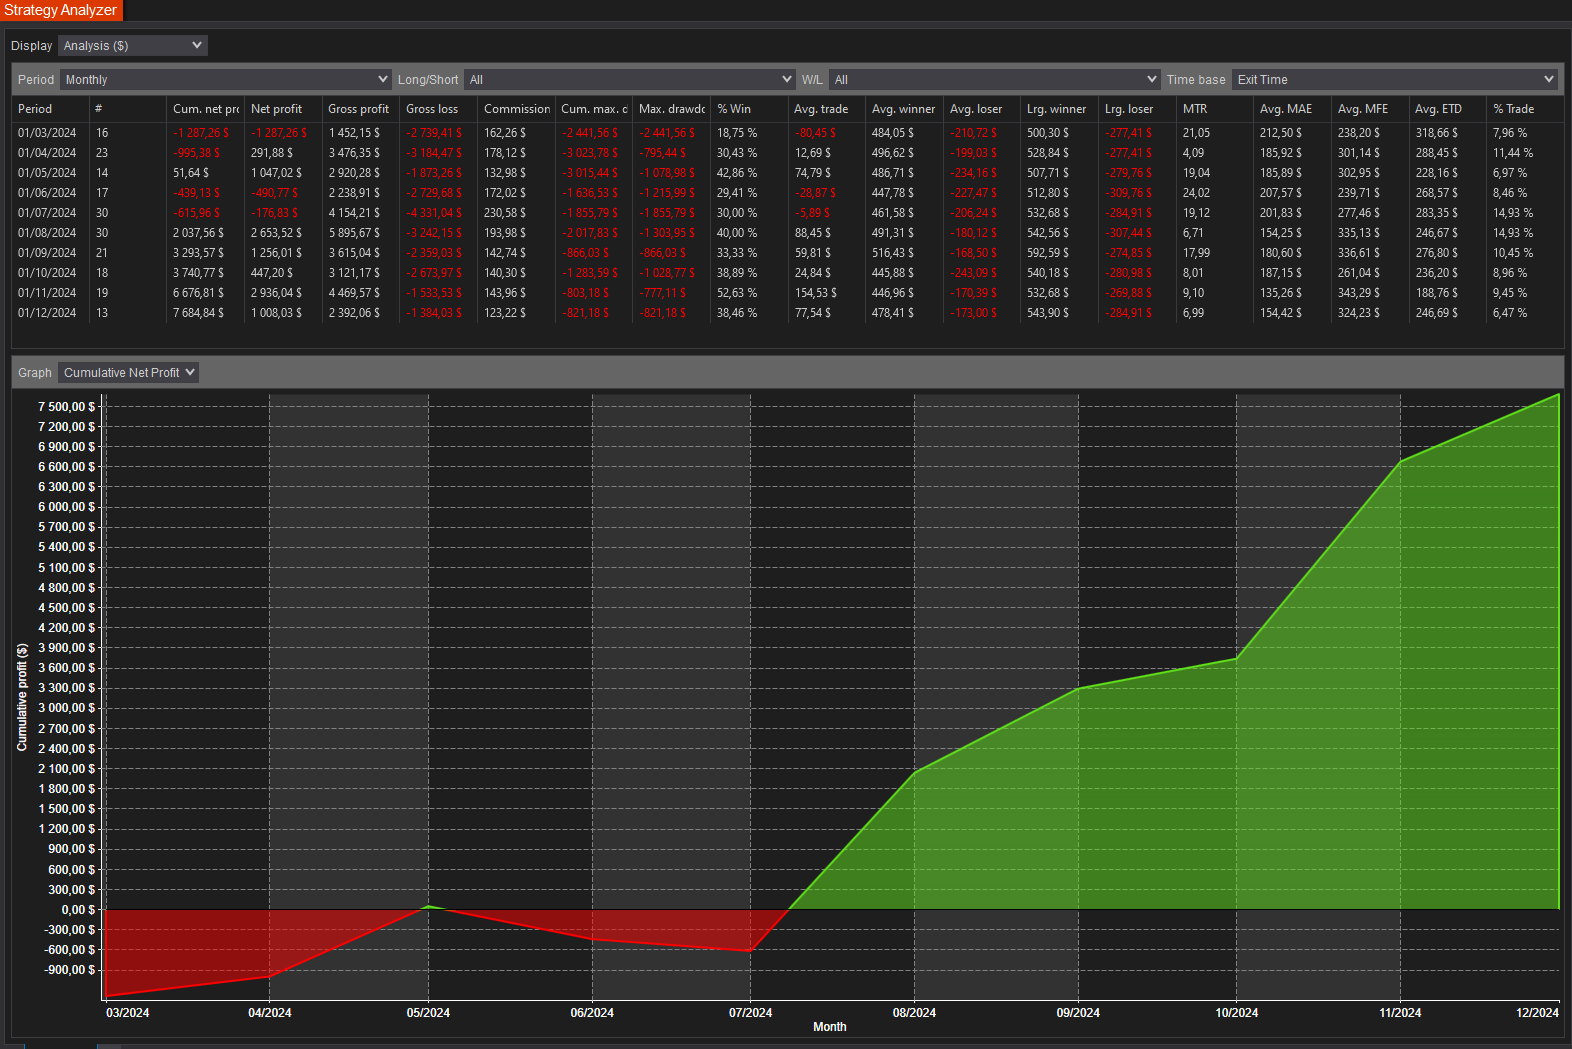Click Avg. MFE value 343,29 $
Viewport: 1572px width, 1049px height.
[1359, 293]
